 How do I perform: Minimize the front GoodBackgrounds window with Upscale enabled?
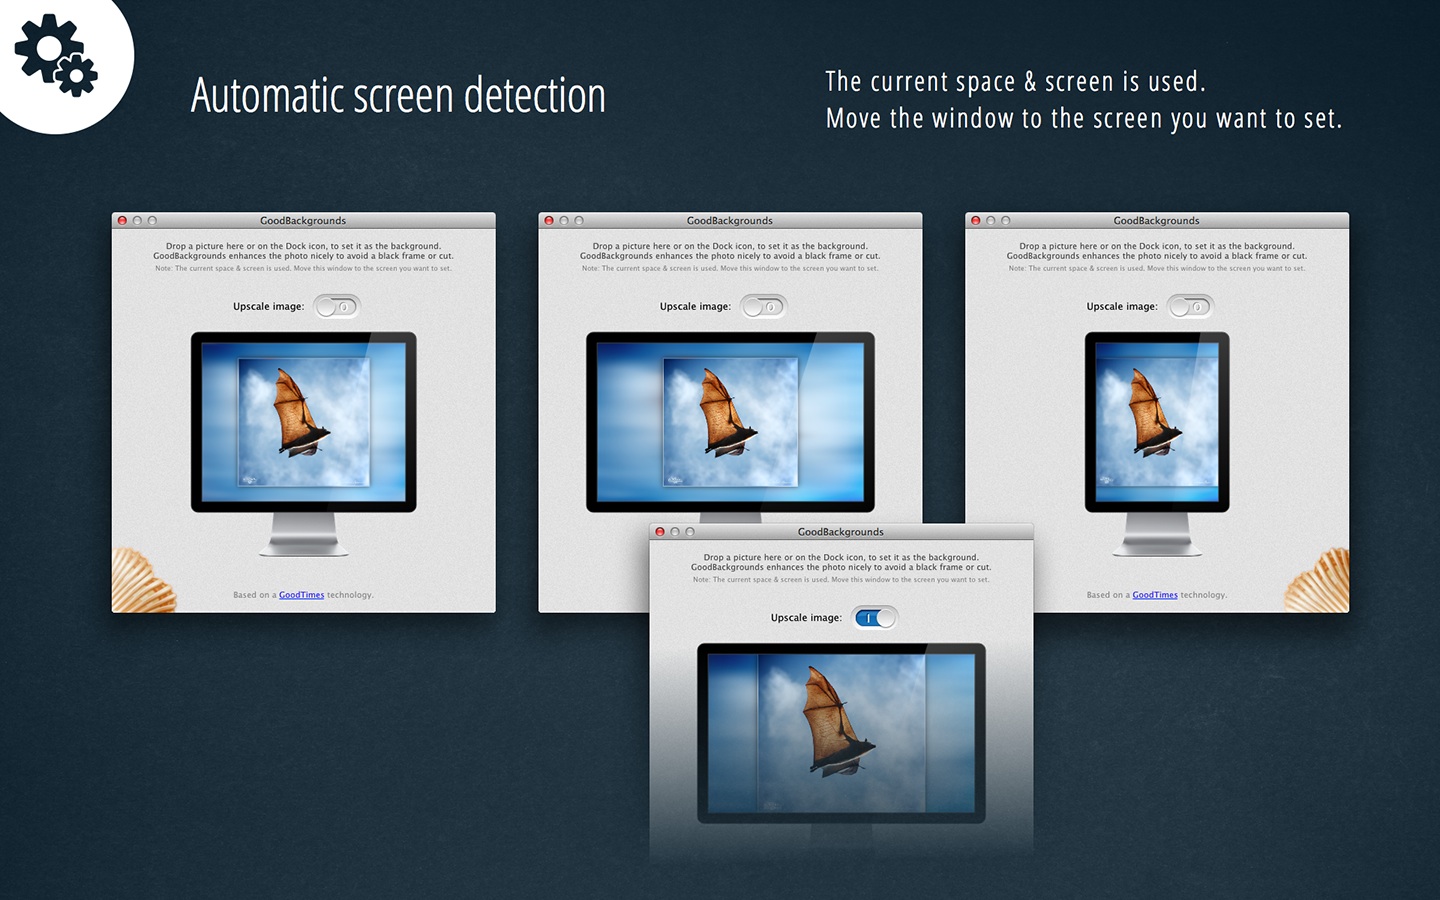pyautogui.click(x=675, y=532)
